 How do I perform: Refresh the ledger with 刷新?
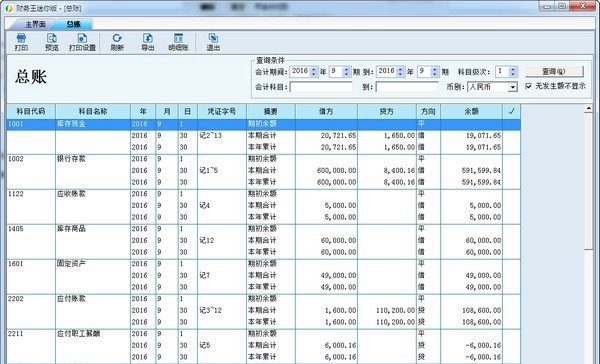tap(117, 42)
